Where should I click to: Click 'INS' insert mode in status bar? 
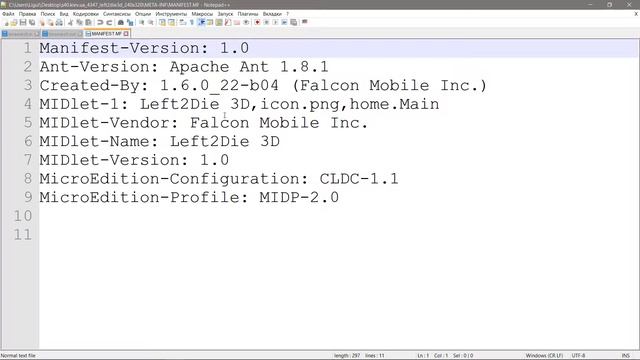(x=625, y=356)
